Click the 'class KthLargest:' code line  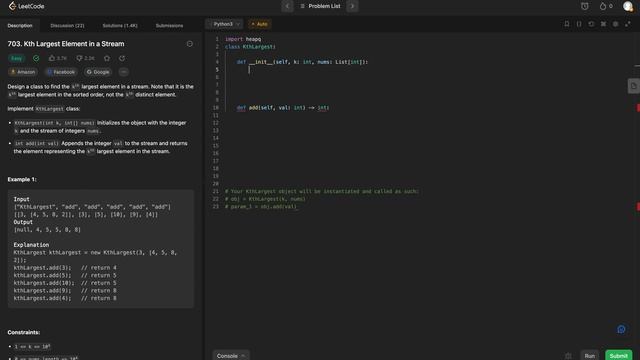[x=250, y=47]
